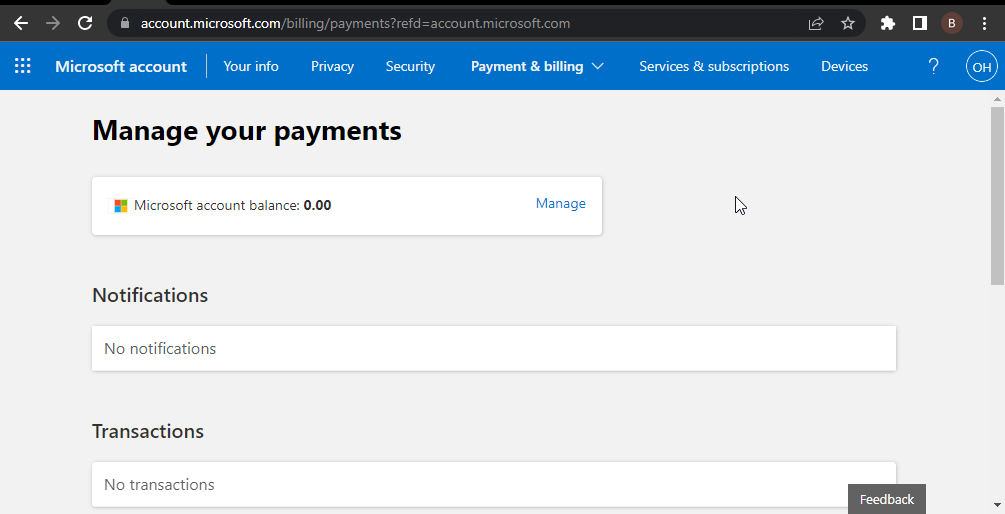Bookmark this page with the star icon
This screenshot has width=1005, height=514.
point(848,24)
